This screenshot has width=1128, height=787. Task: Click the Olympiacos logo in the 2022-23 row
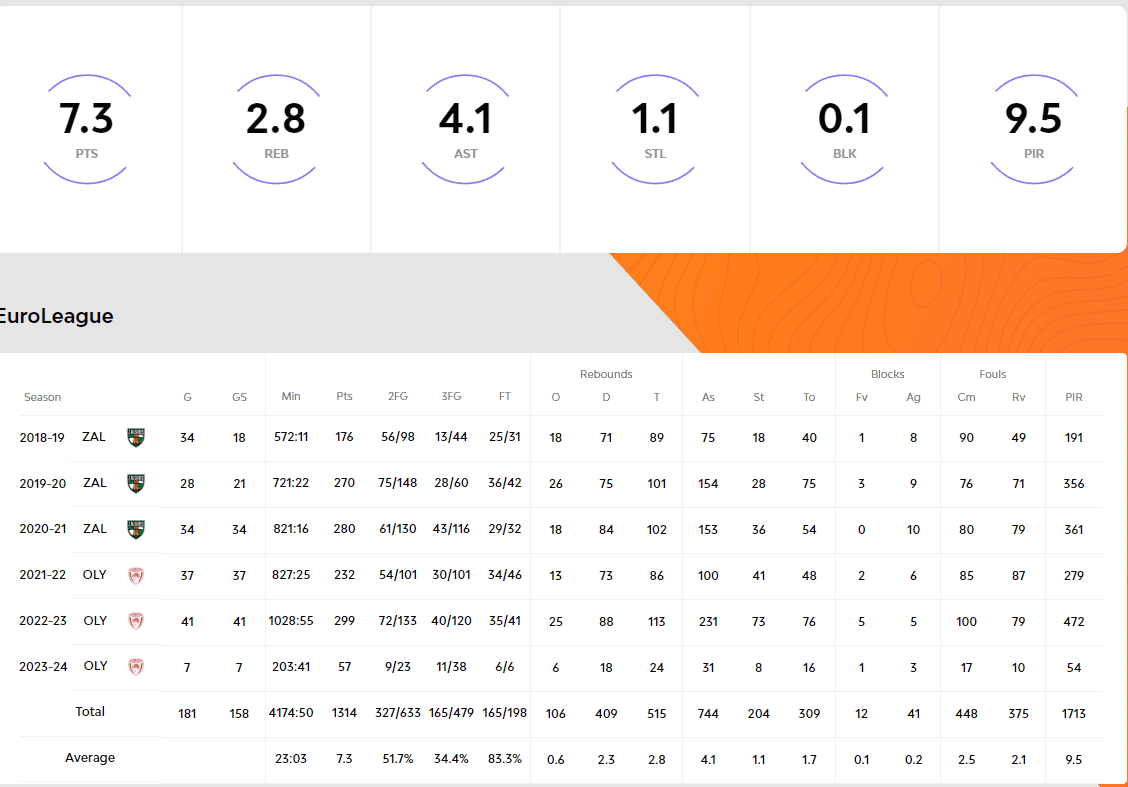click(136, 621)
